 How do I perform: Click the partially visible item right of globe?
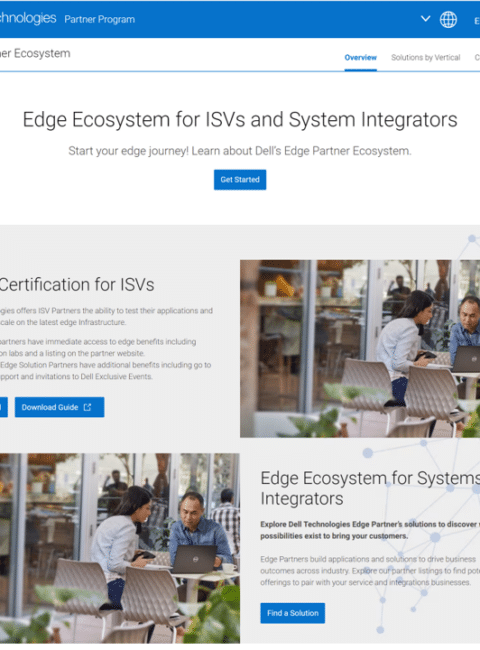(477, 21)
